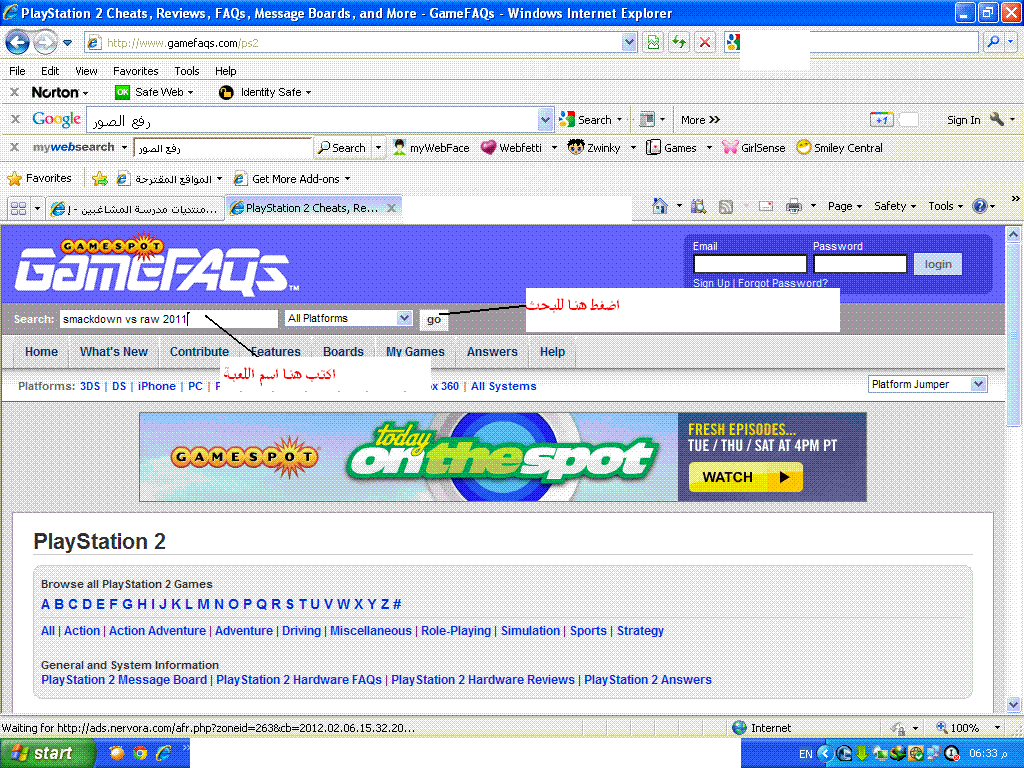Switch to the Arabic forum tab

135,209
